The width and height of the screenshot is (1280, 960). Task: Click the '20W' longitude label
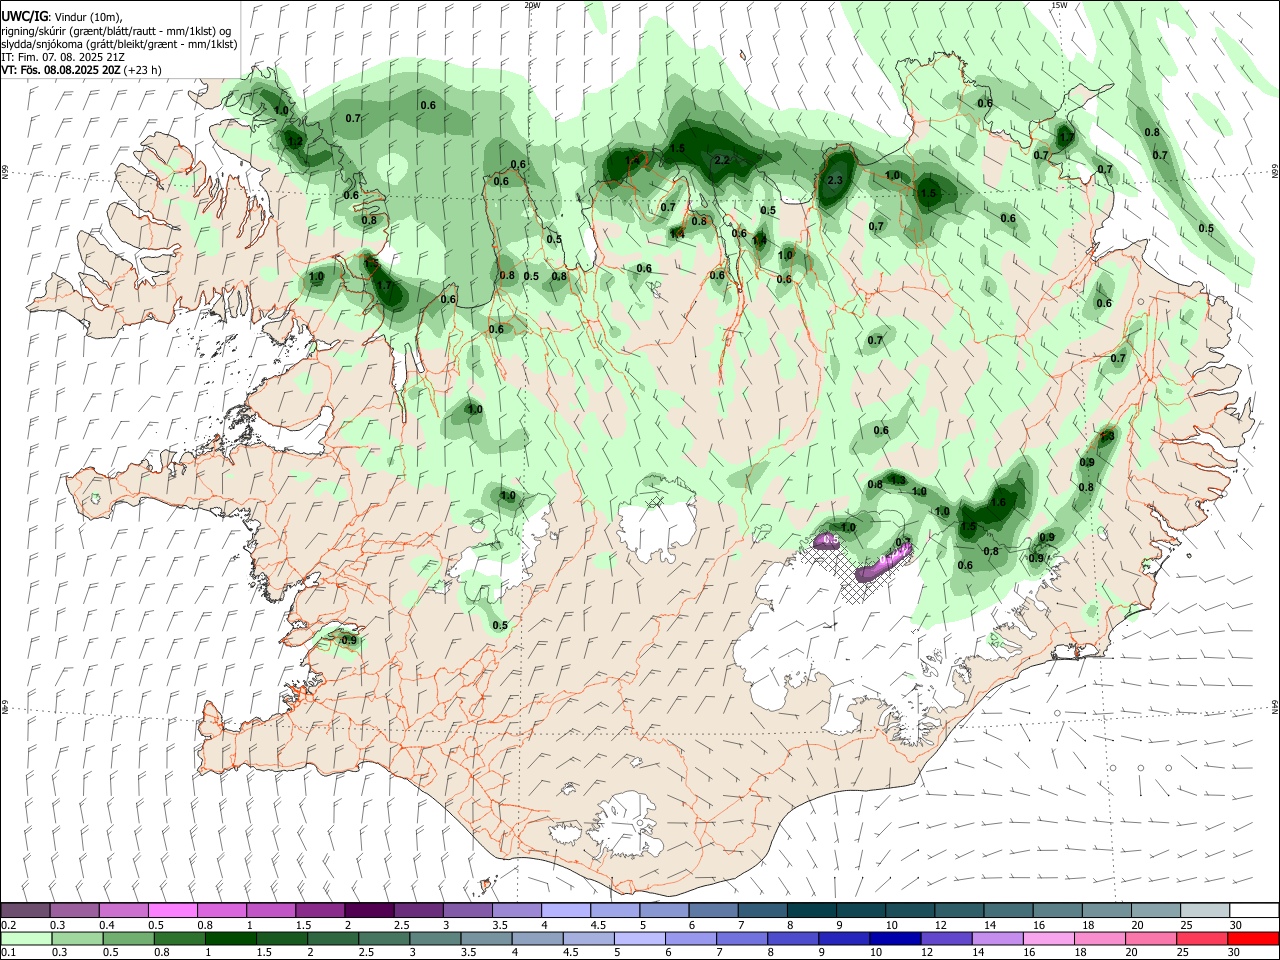pos(532,5)
